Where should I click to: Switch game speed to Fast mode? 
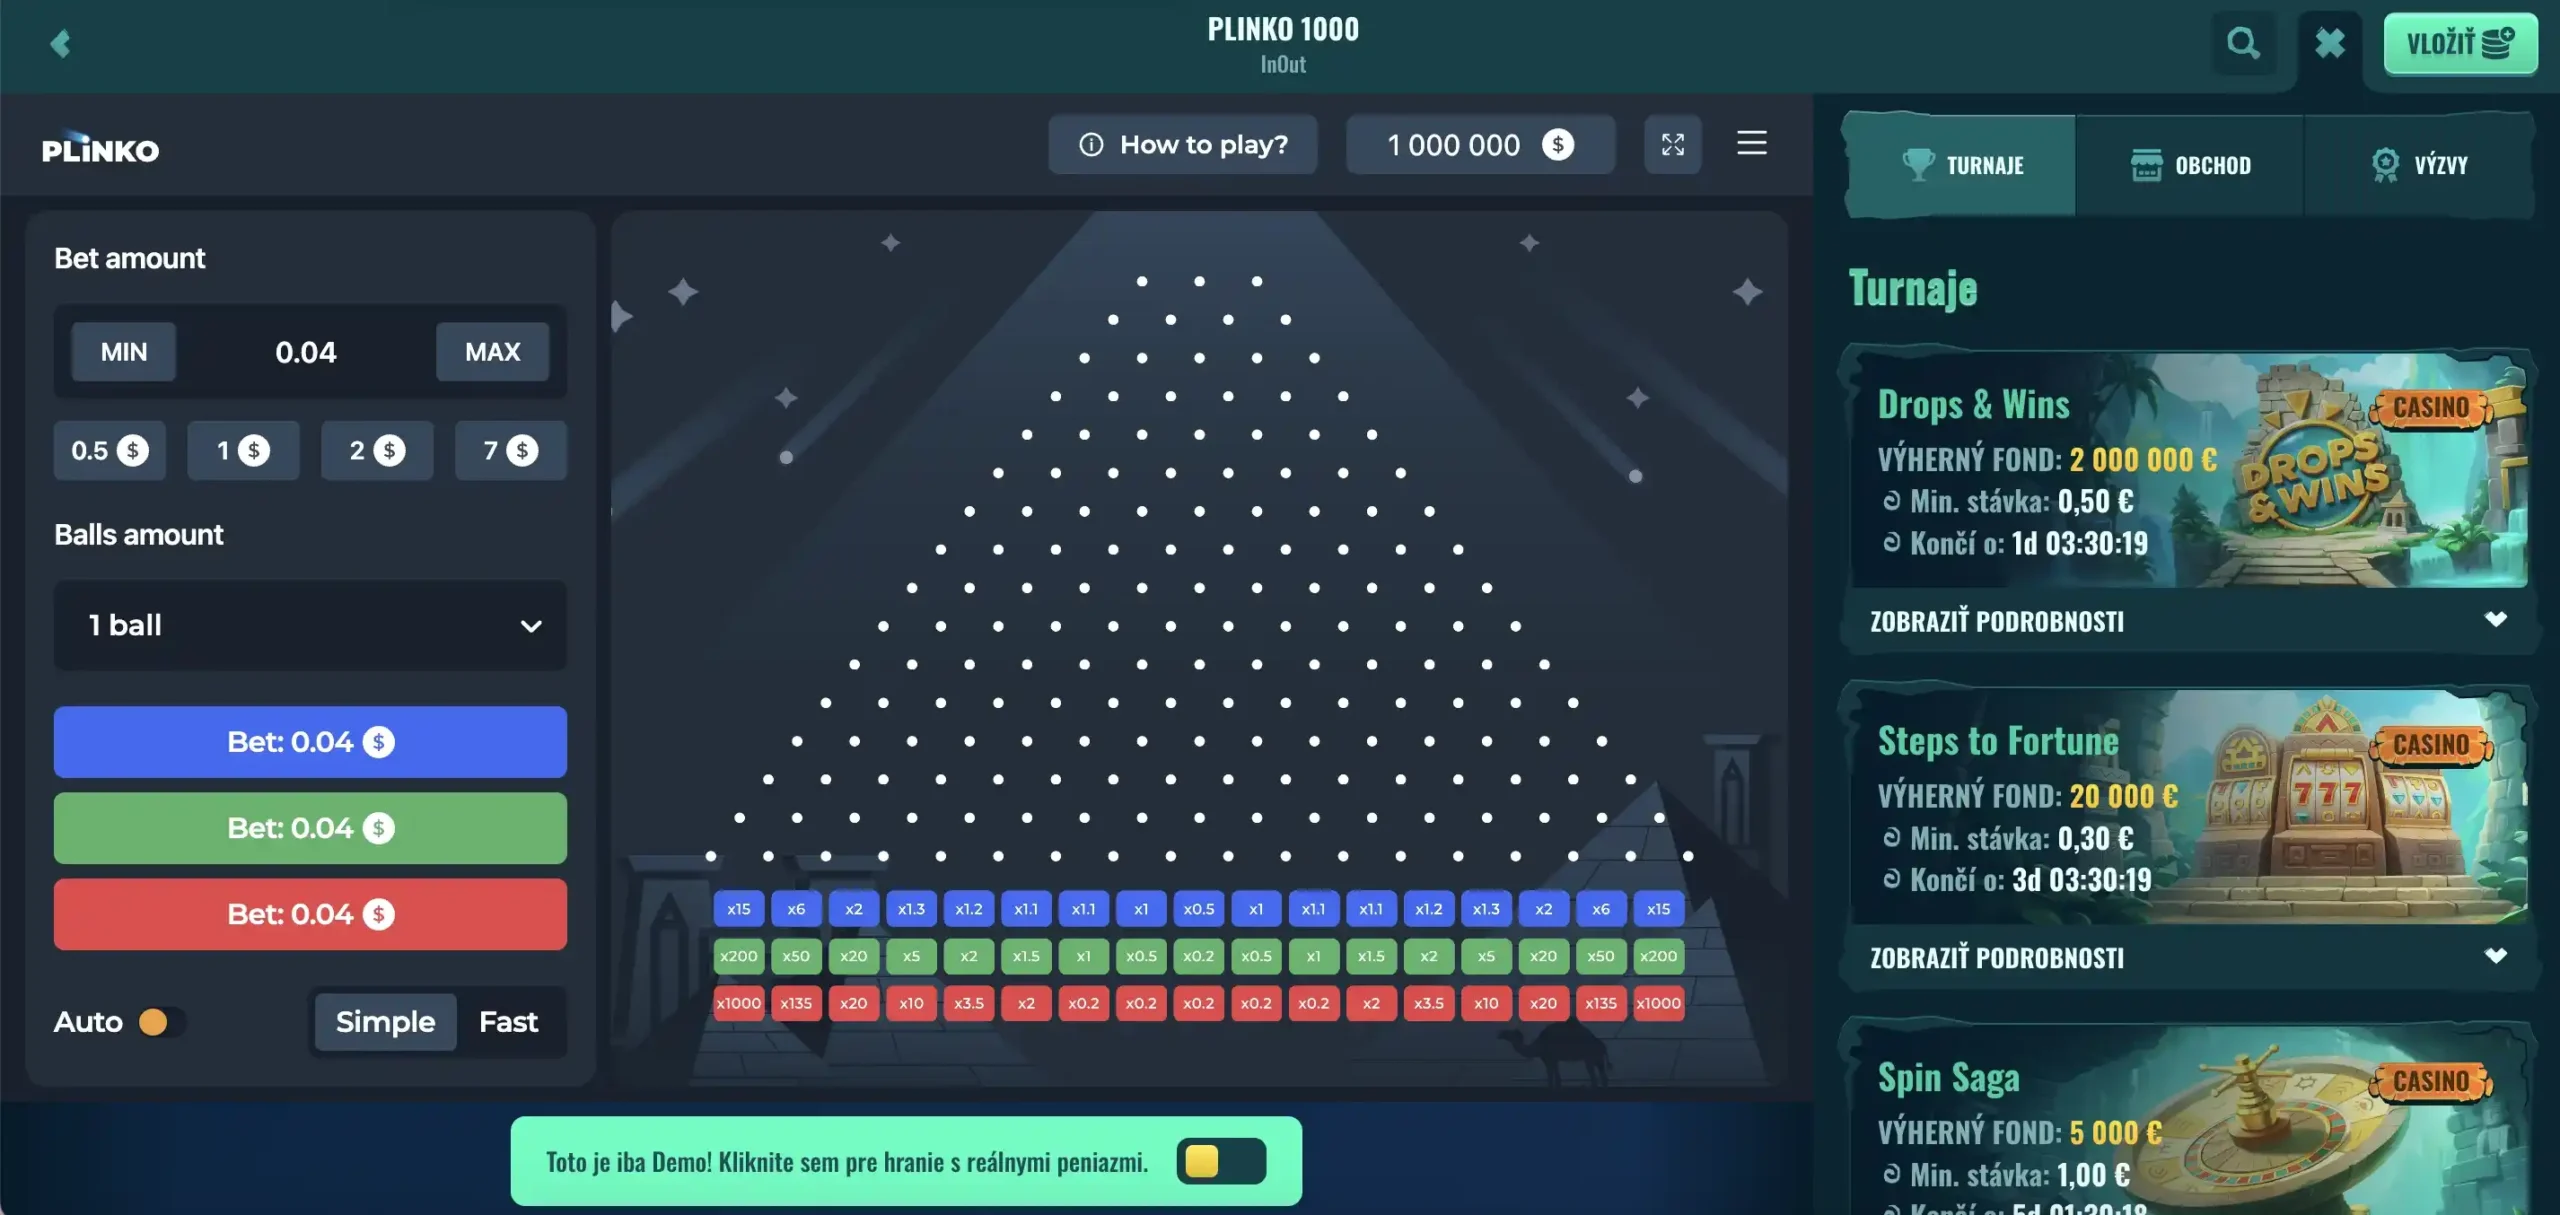coord(509,1021)
